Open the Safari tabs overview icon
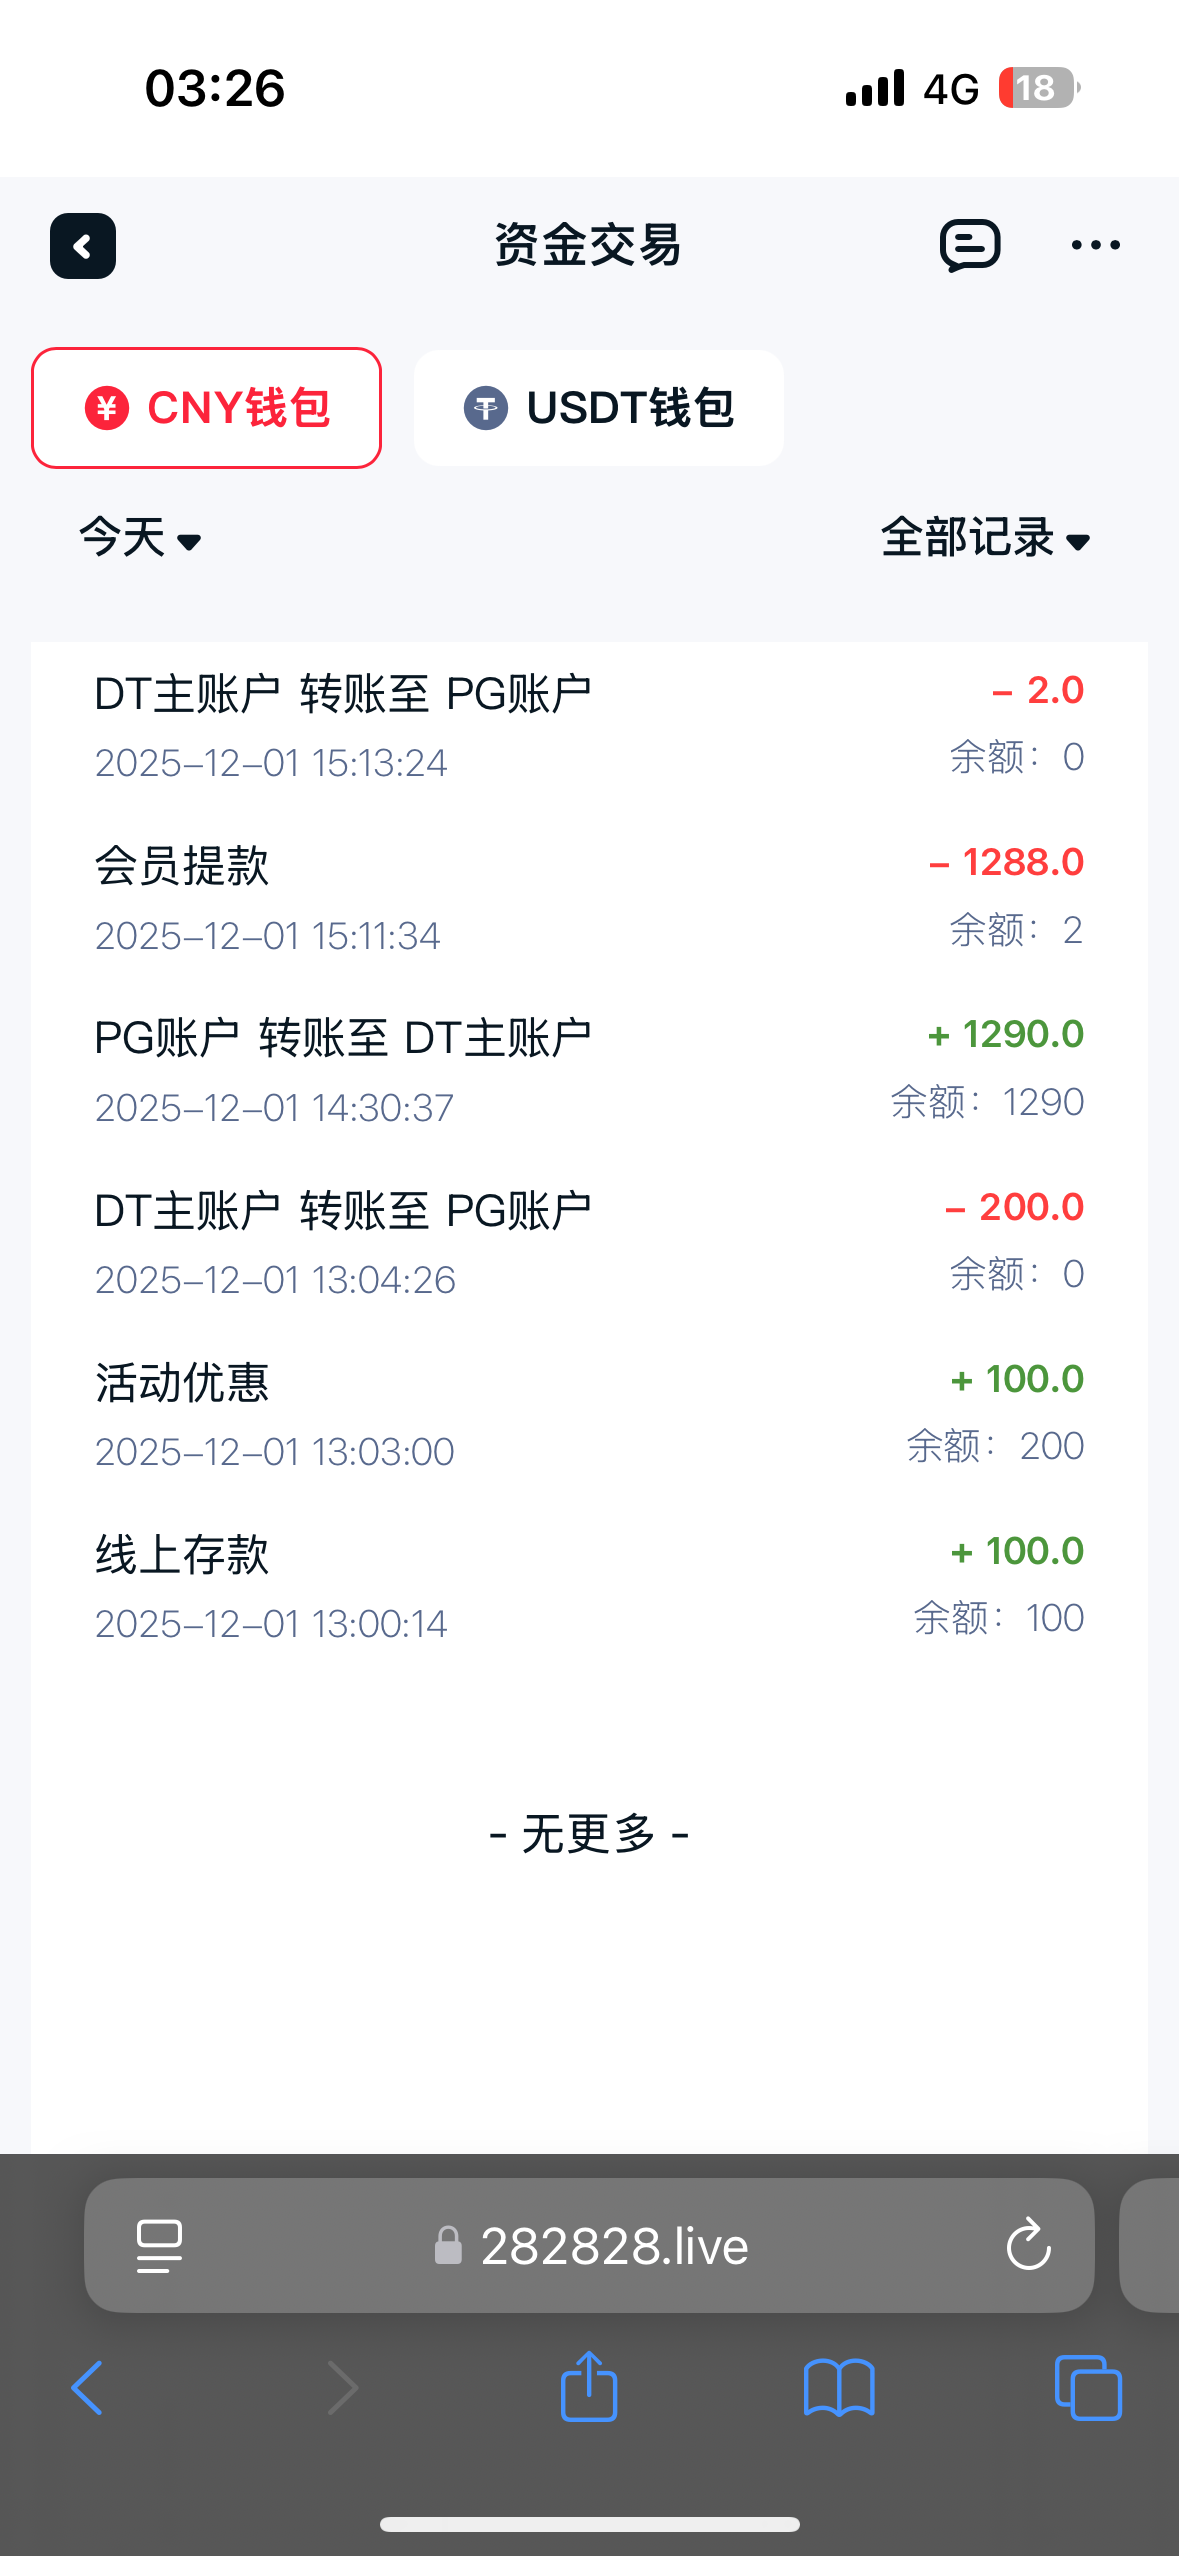 pos(1088,2388)
